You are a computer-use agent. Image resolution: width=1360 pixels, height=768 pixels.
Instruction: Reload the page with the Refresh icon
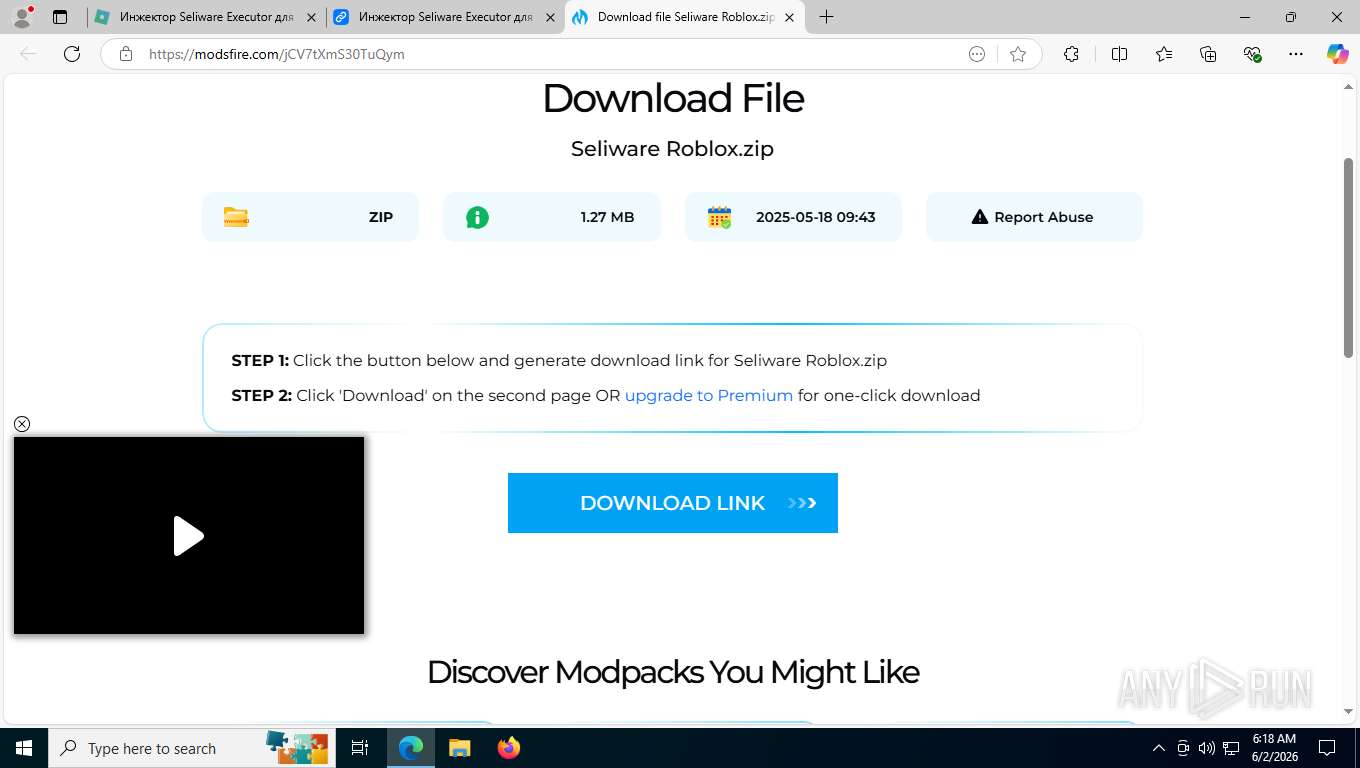click(72, 54)
